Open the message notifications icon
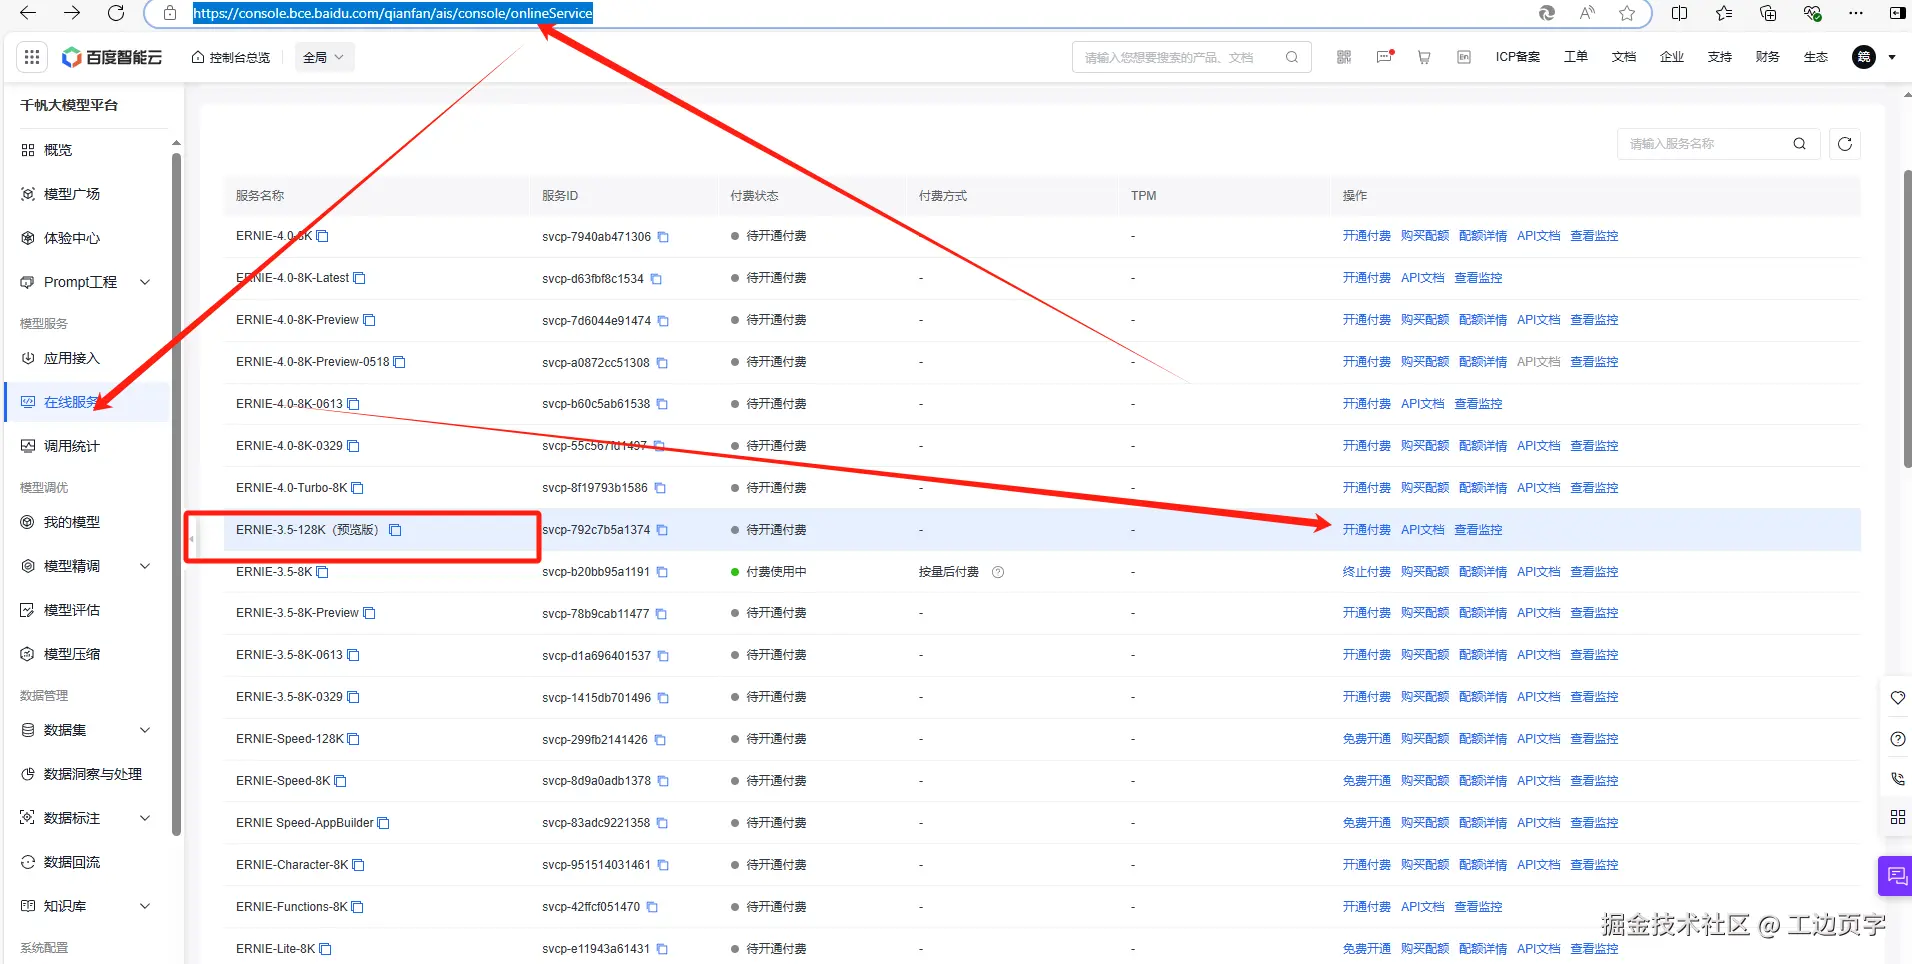The width and height of the screenshot is (1912, 964). coord(1385,57)
